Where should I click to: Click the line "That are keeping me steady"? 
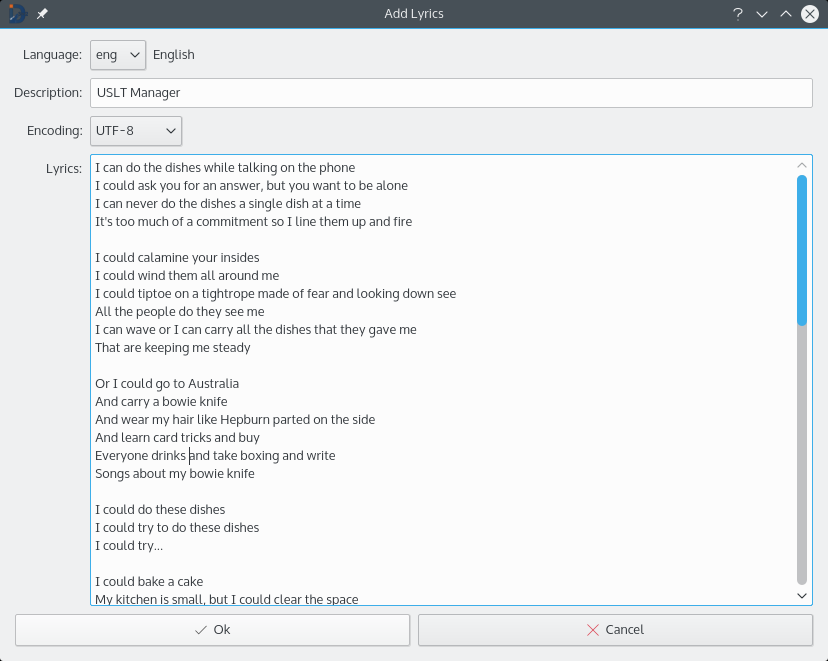click(x=173, y=348)
